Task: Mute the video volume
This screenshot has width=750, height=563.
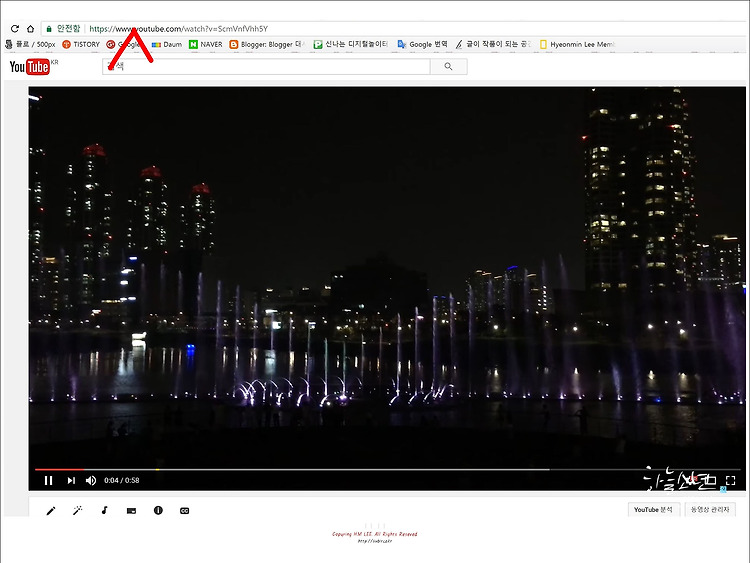Action: pyautogui.click(x=91, y=480)
